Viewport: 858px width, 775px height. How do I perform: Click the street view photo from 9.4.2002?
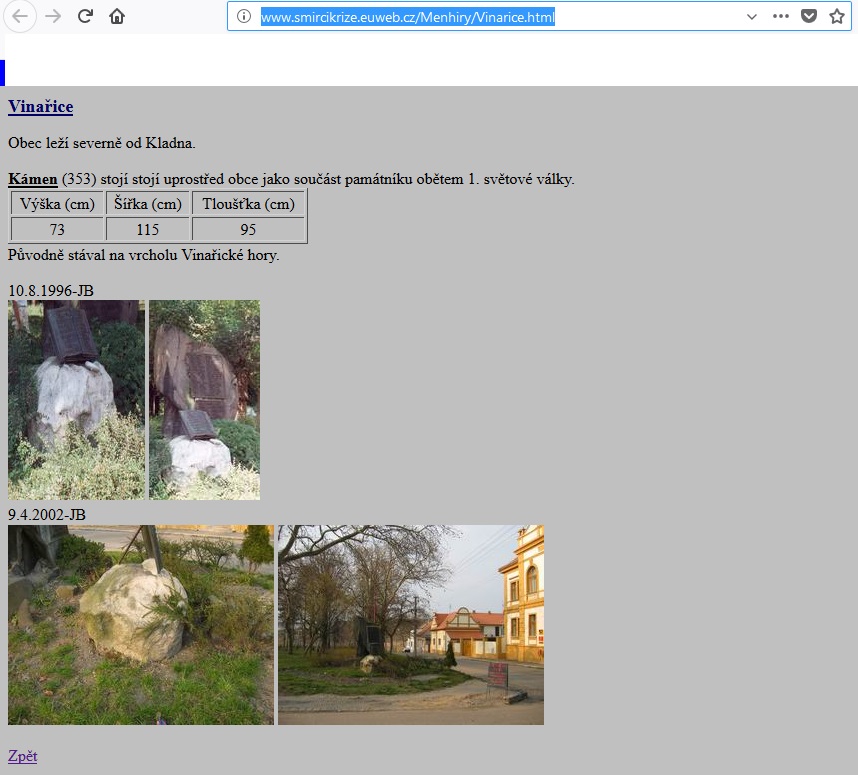(x=410, y=624)
